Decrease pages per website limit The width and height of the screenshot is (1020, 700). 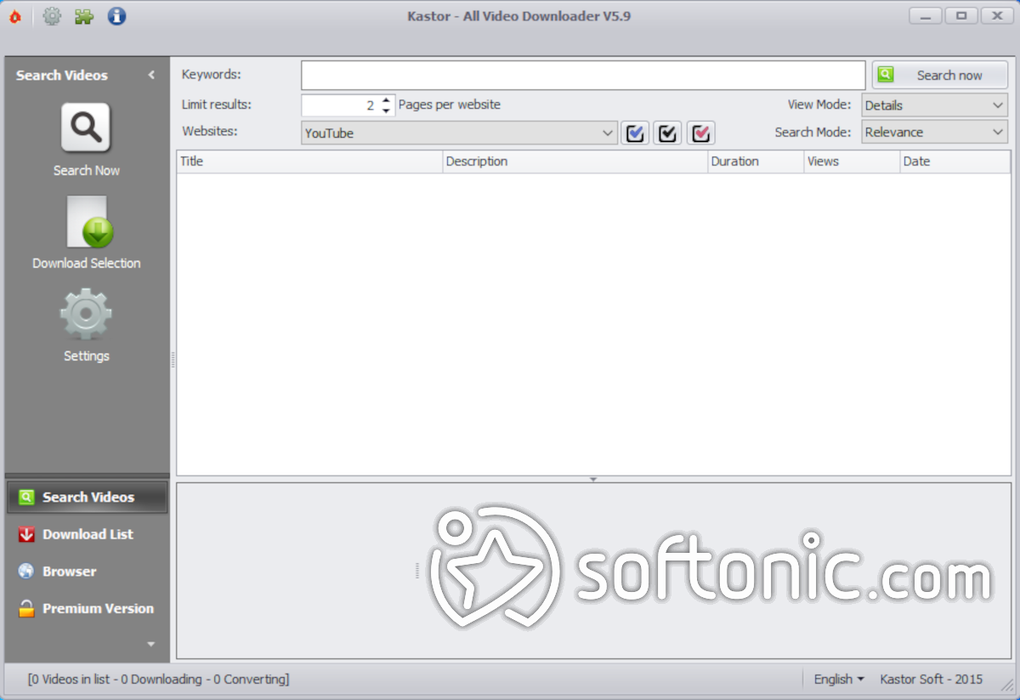tap(386, 110)
